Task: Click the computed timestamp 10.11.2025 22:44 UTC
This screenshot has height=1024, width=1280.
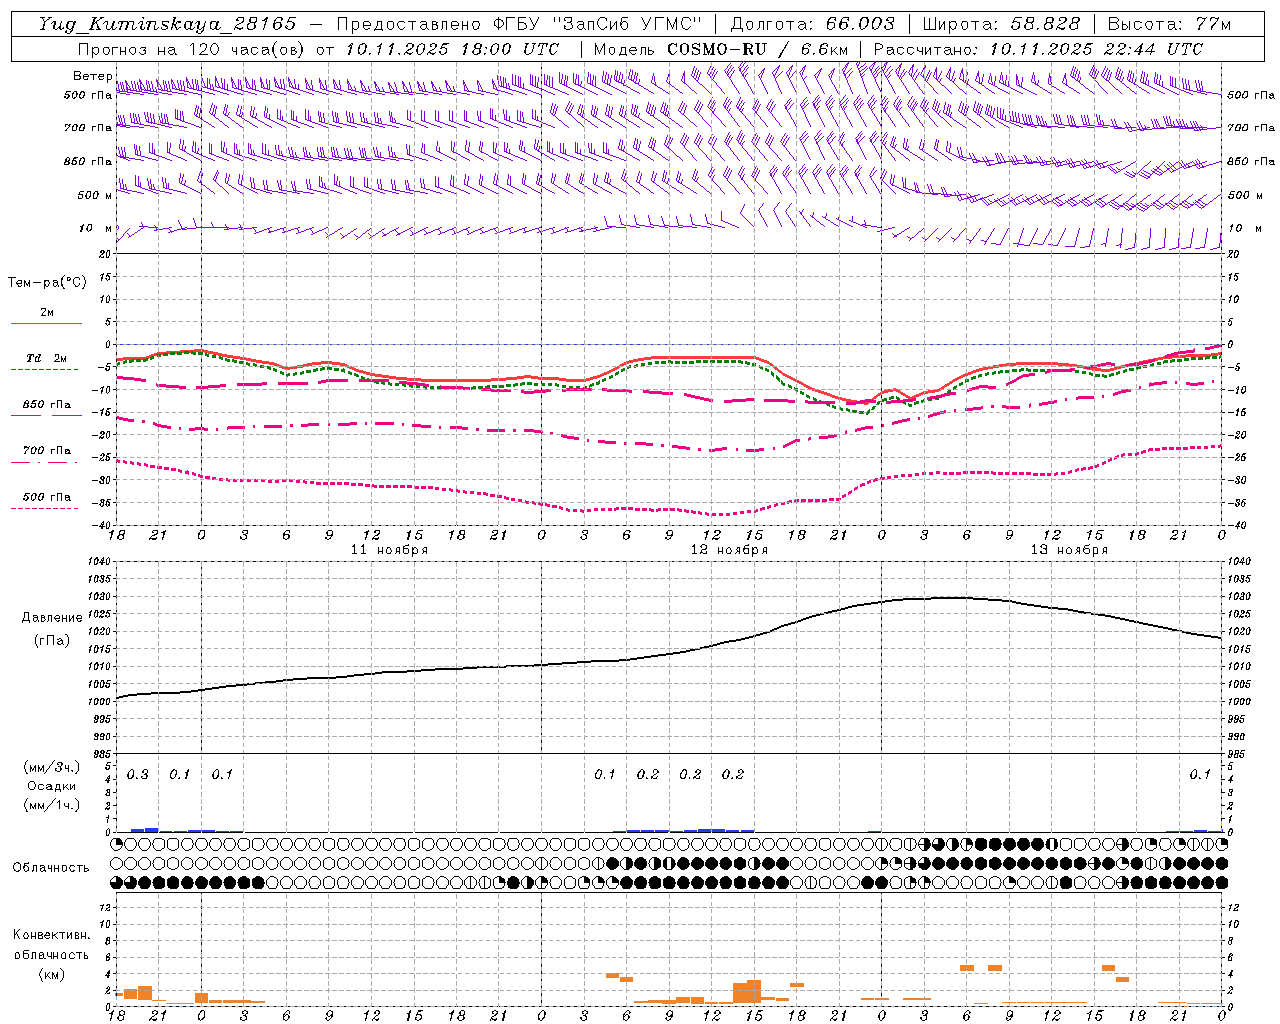Action: [x=1096, y=49]
